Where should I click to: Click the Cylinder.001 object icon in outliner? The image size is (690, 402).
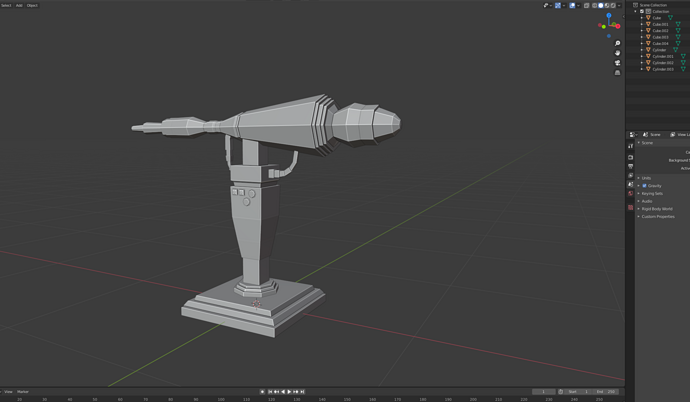[648, 56]
